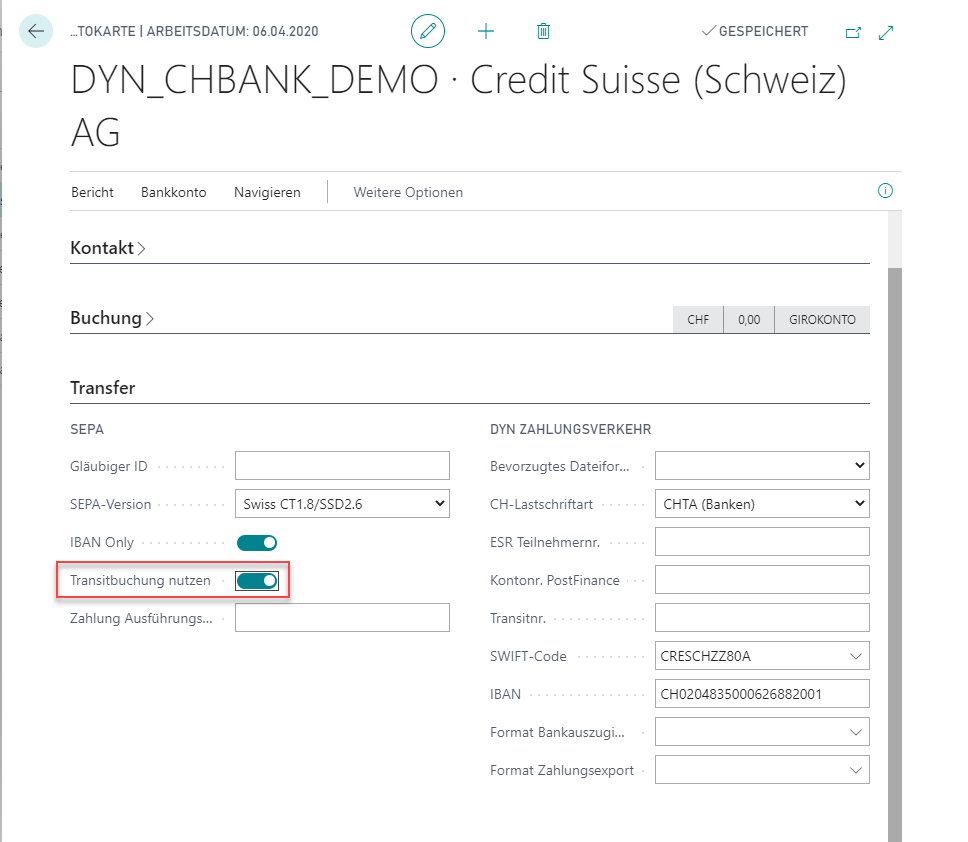968x842 pixels.
Task: Open the Bericht menu
Action: click(x=92, y=192)
